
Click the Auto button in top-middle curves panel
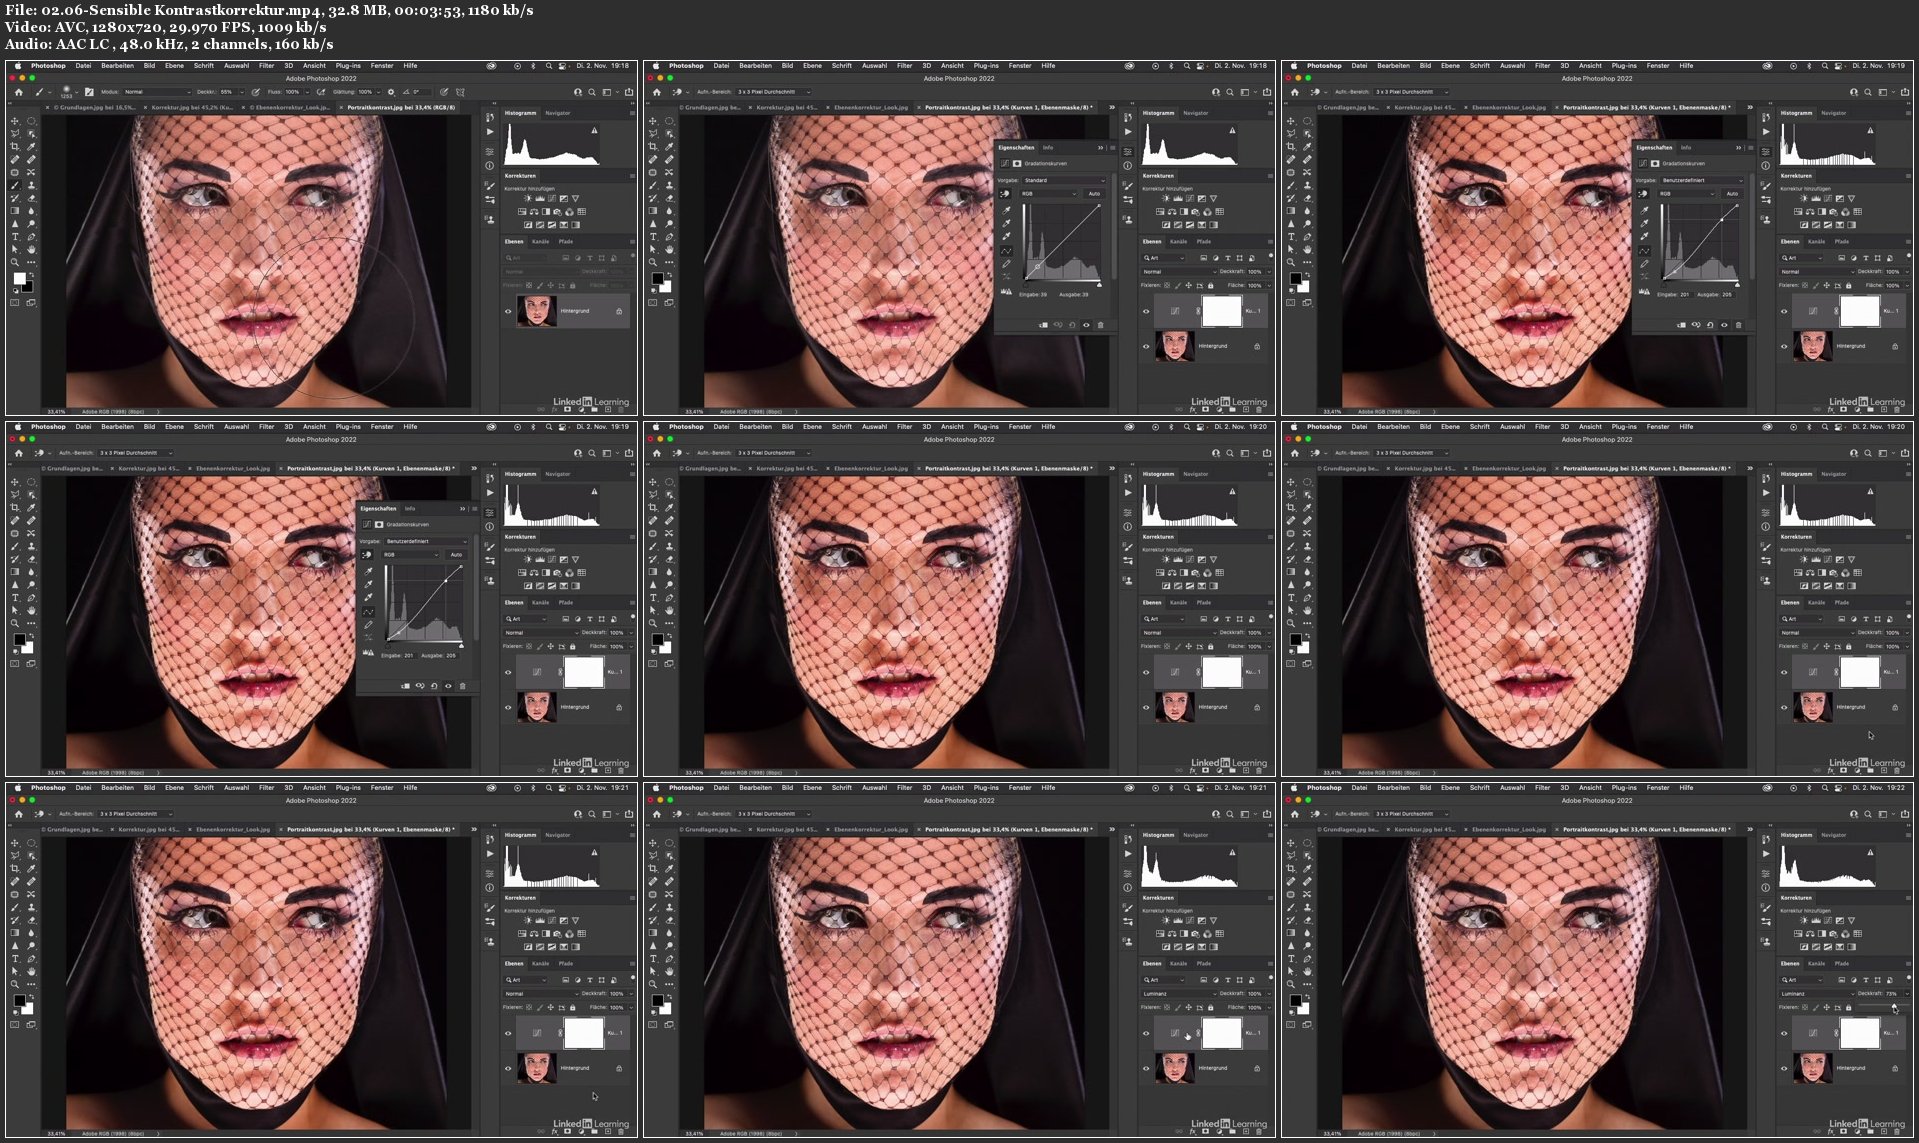click(x=1094, y=194)
